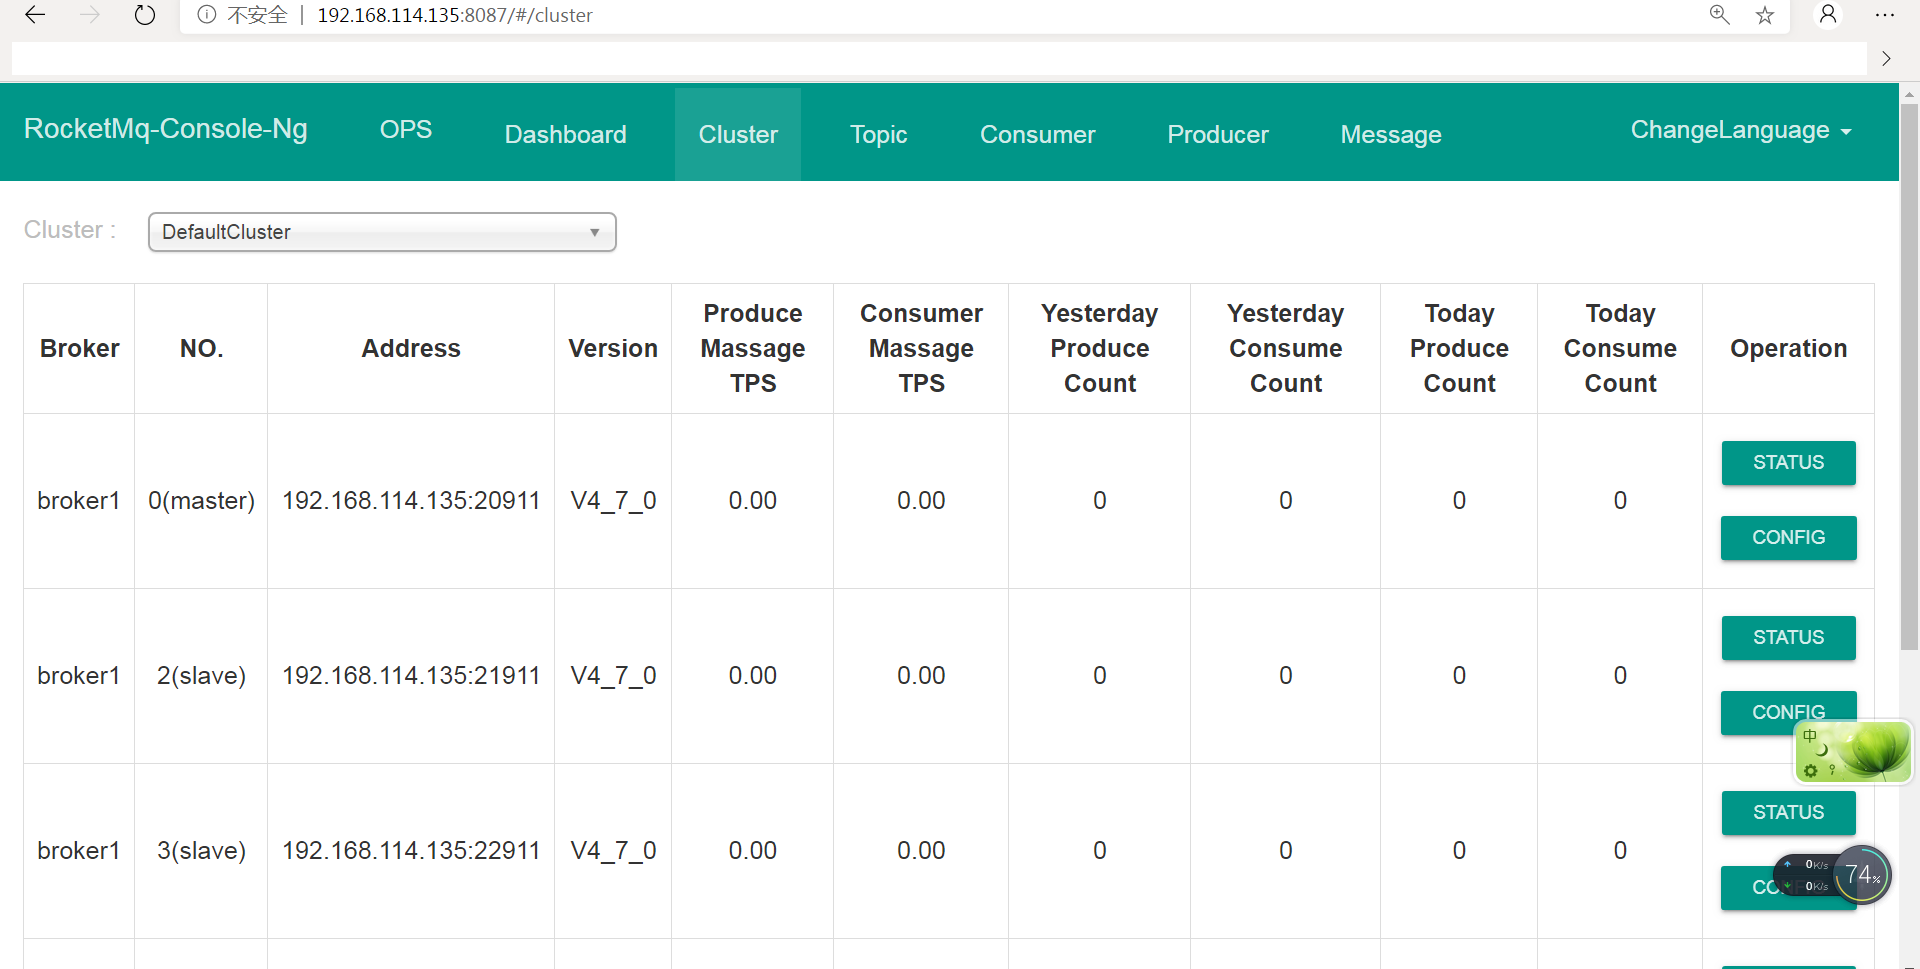Viewport: 1920px width, 969px height.
Task: Open the Dashboard tab
Action: pyautogui.click(x=566, y=134)
